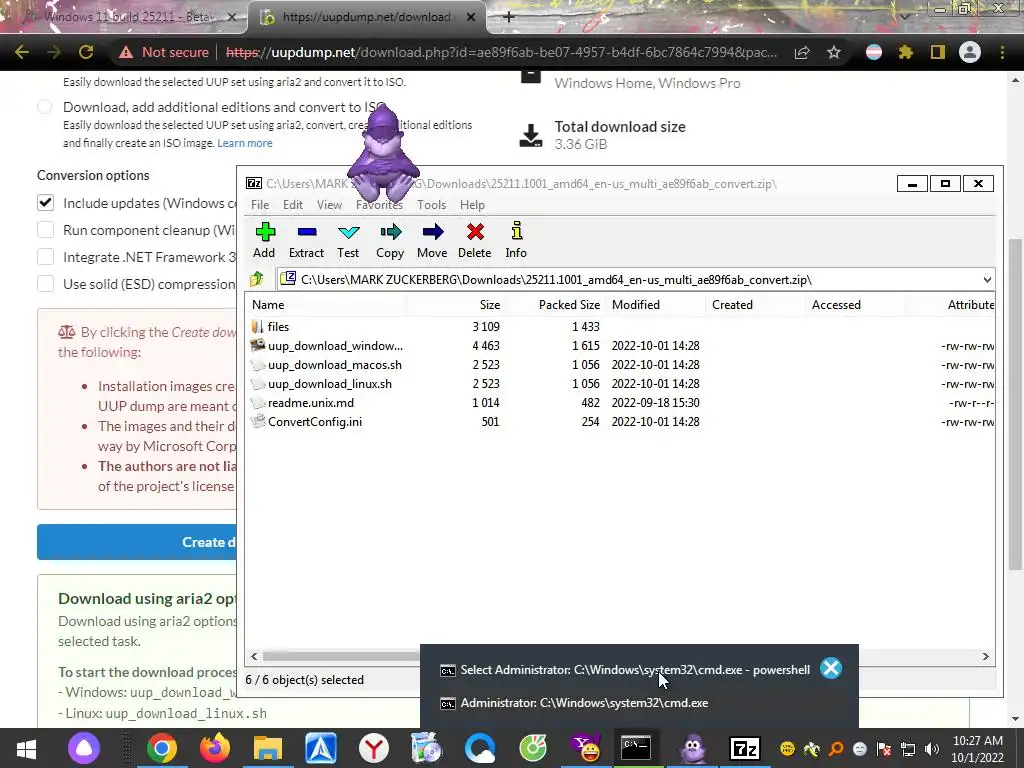Open the Info tool in 7-Zip
Screen dimensions: 1024x768
click(x=516, y=240)
